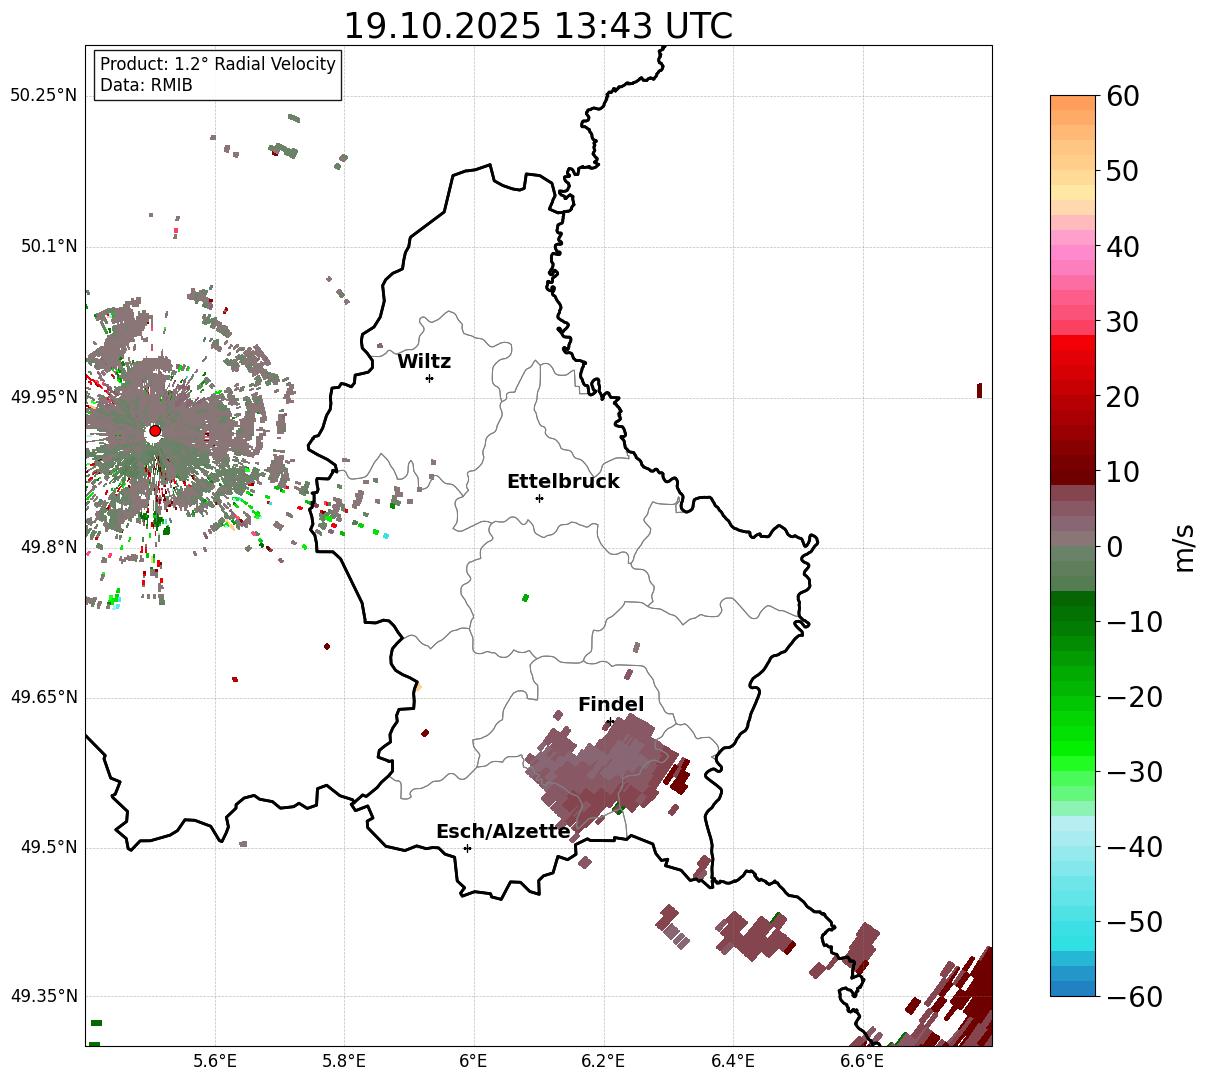Click the Wiltz station cross marker
Image resolution: width=1207 pixels, height=1081 pixels.
tap(429, 378)
